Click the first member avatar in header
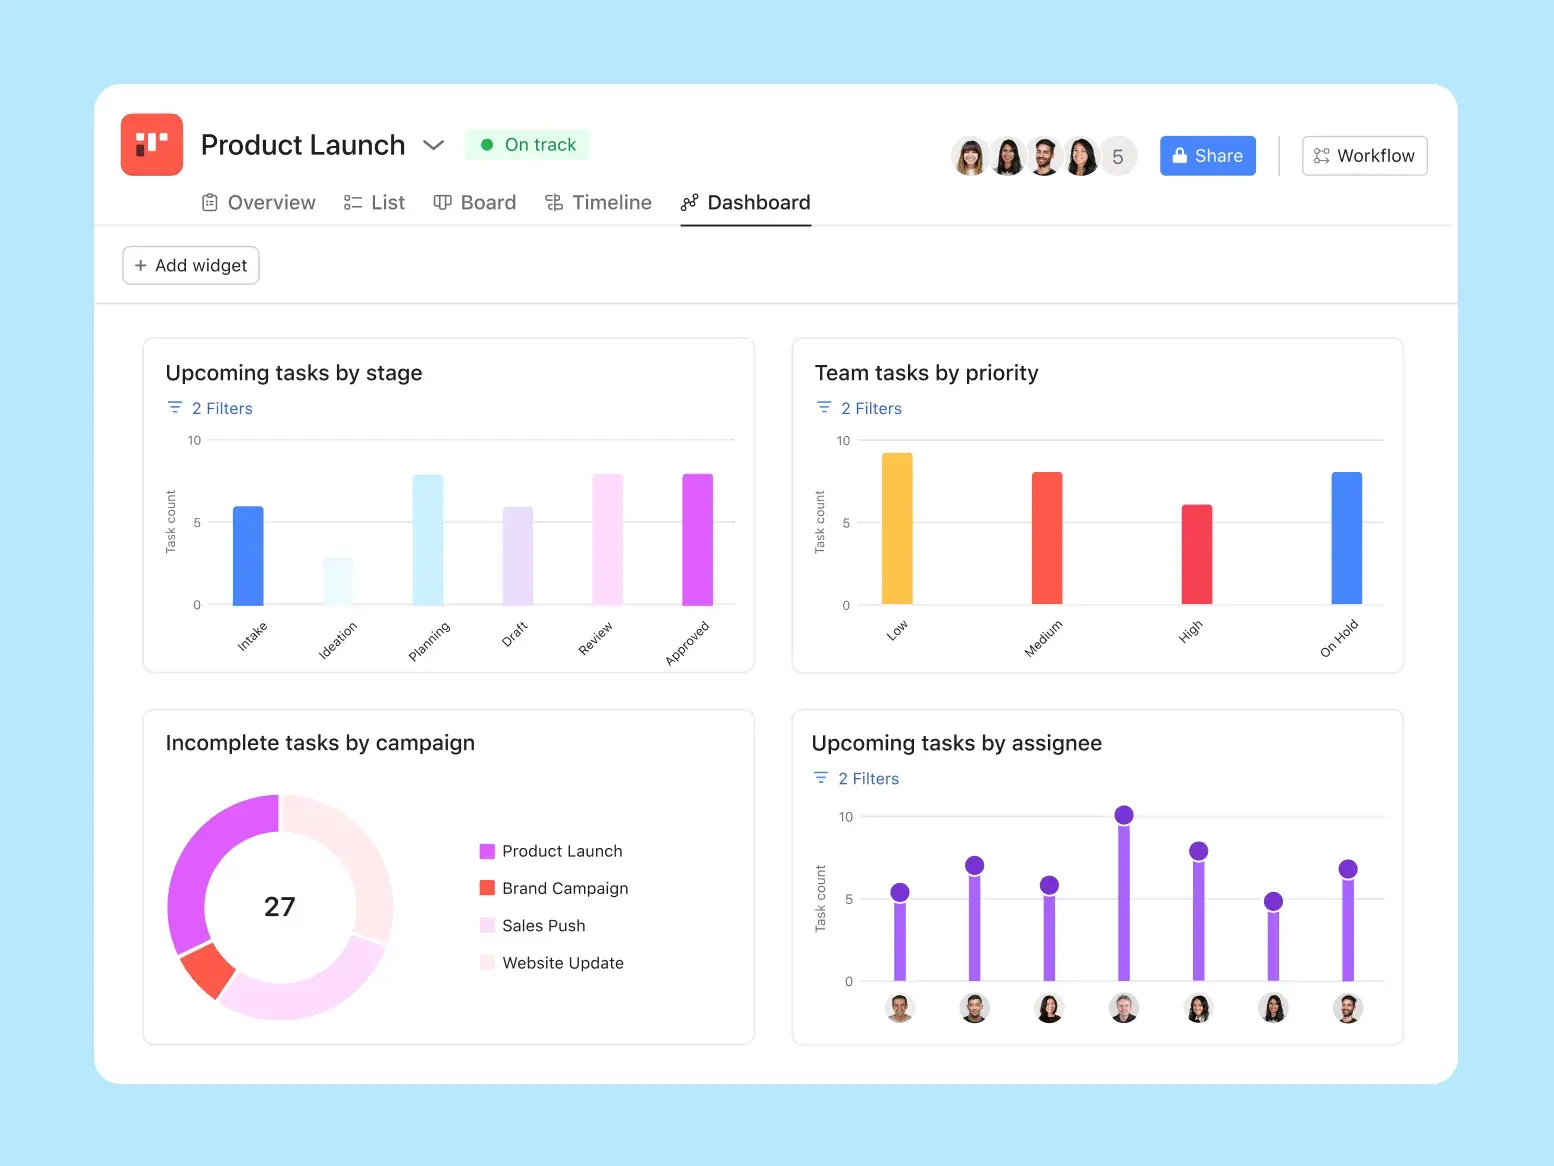The height and width of the screenshot is (1166, 1554). pyautogui.click(x=970, y=157)
